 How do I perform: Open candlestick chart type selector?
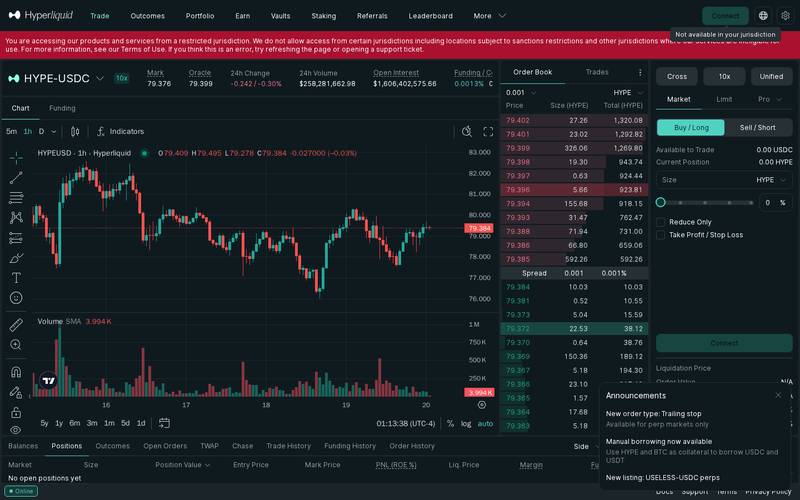(x=75, y=132)
